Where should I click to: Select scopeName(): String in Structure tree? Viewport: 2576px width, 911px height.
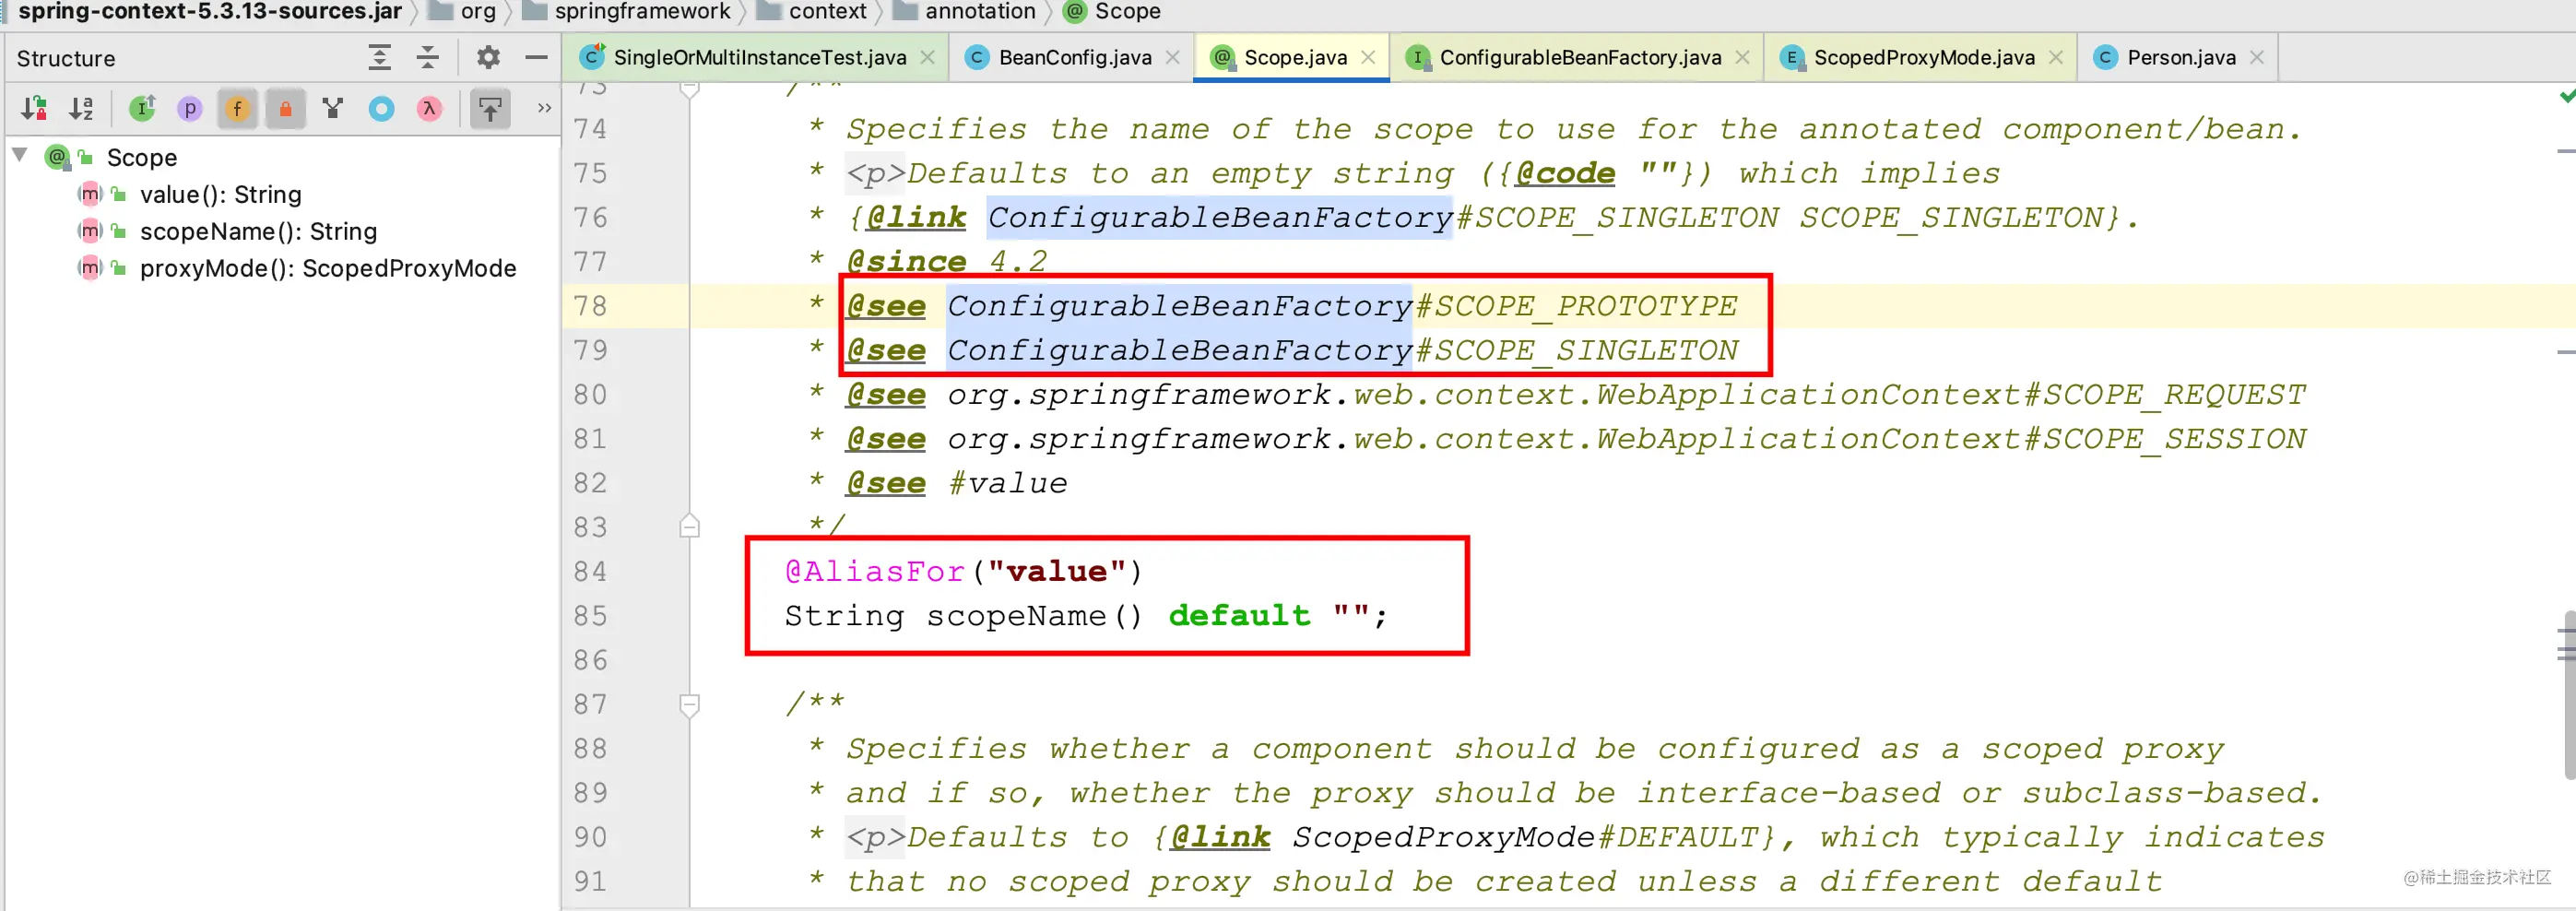(x=258, y=231)
